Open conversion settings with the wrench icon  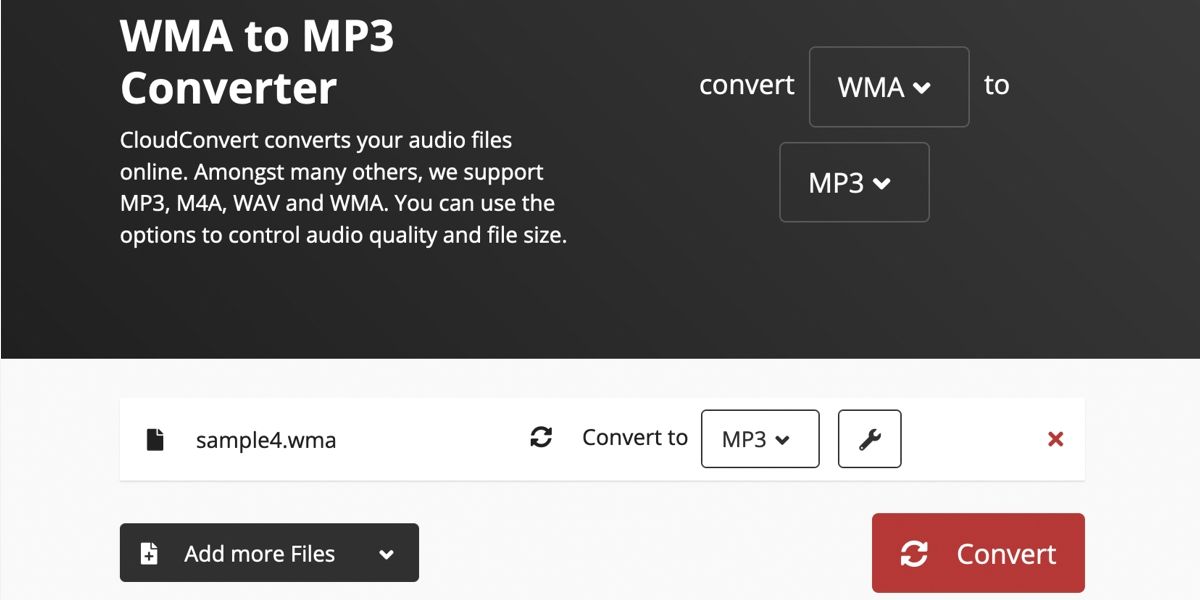point(869,438)
